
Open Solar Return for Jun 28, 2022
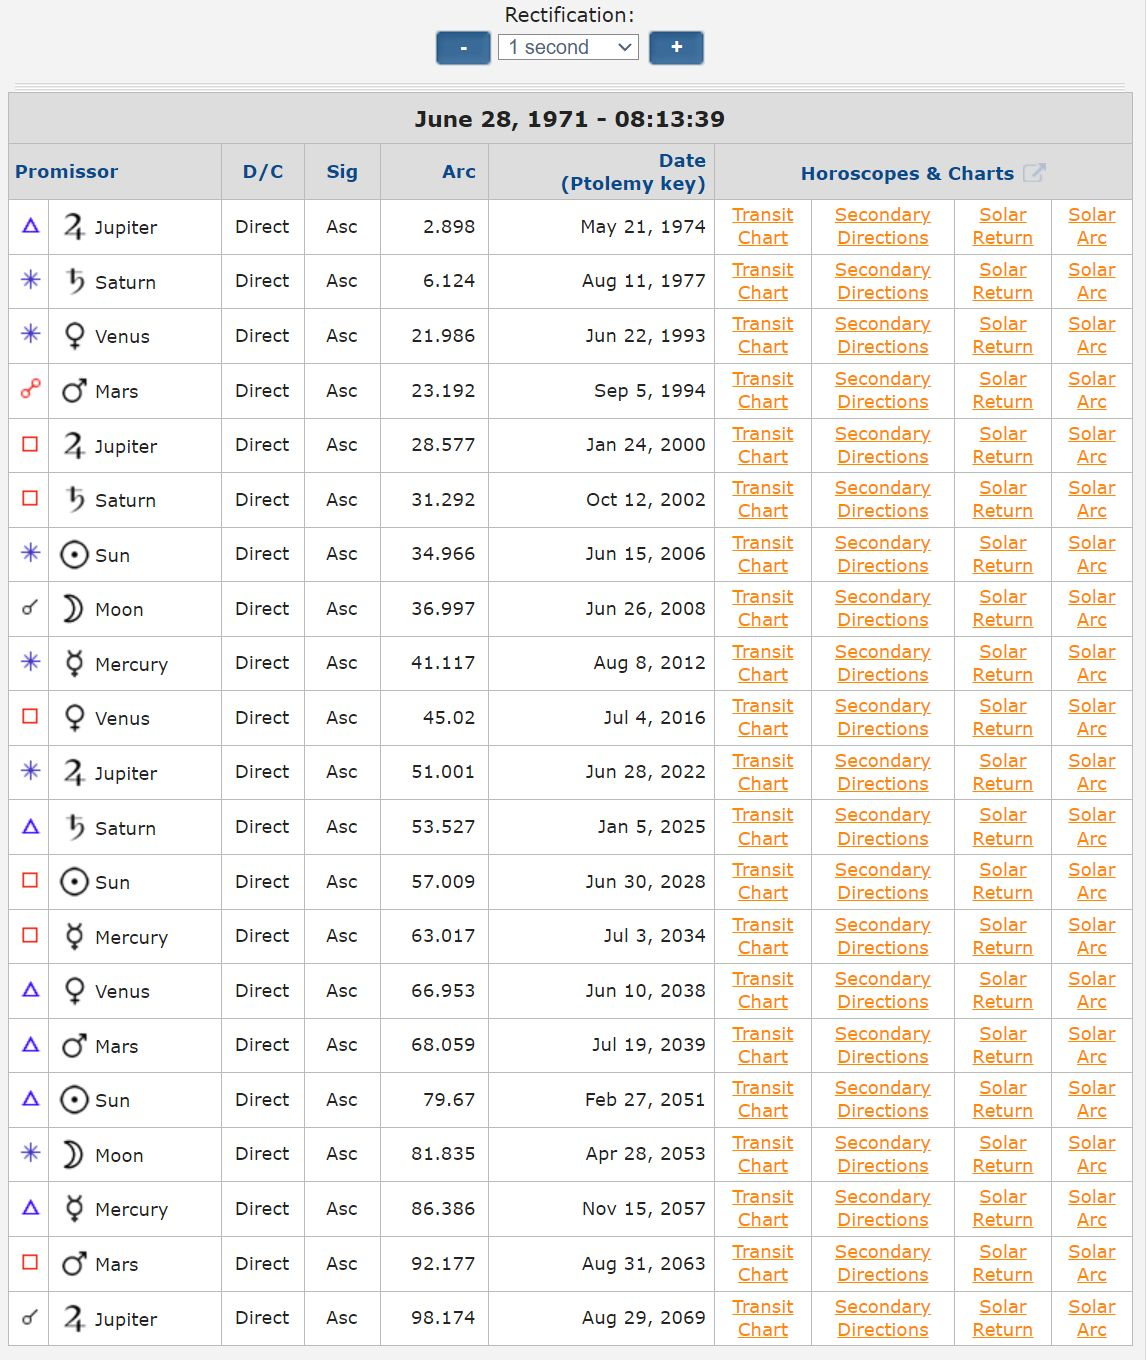pyautogui.click(x=1002, y=773)
